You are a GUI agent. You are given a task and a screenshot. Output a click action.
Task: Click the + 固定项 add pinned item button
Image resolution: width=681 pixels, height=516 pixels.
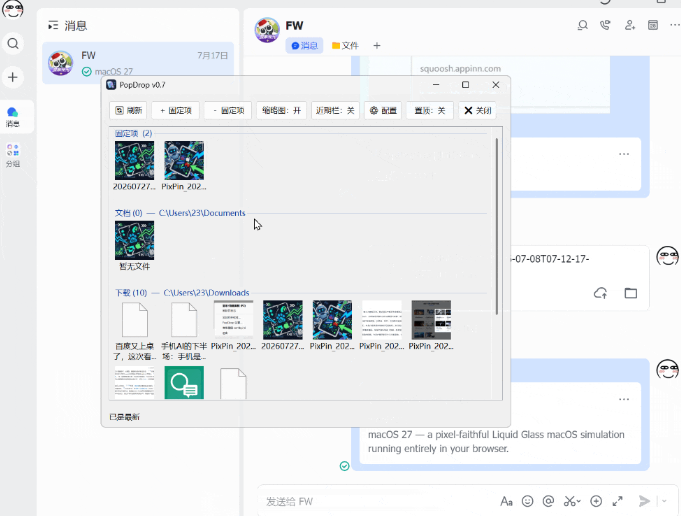(x=175, y=110)
